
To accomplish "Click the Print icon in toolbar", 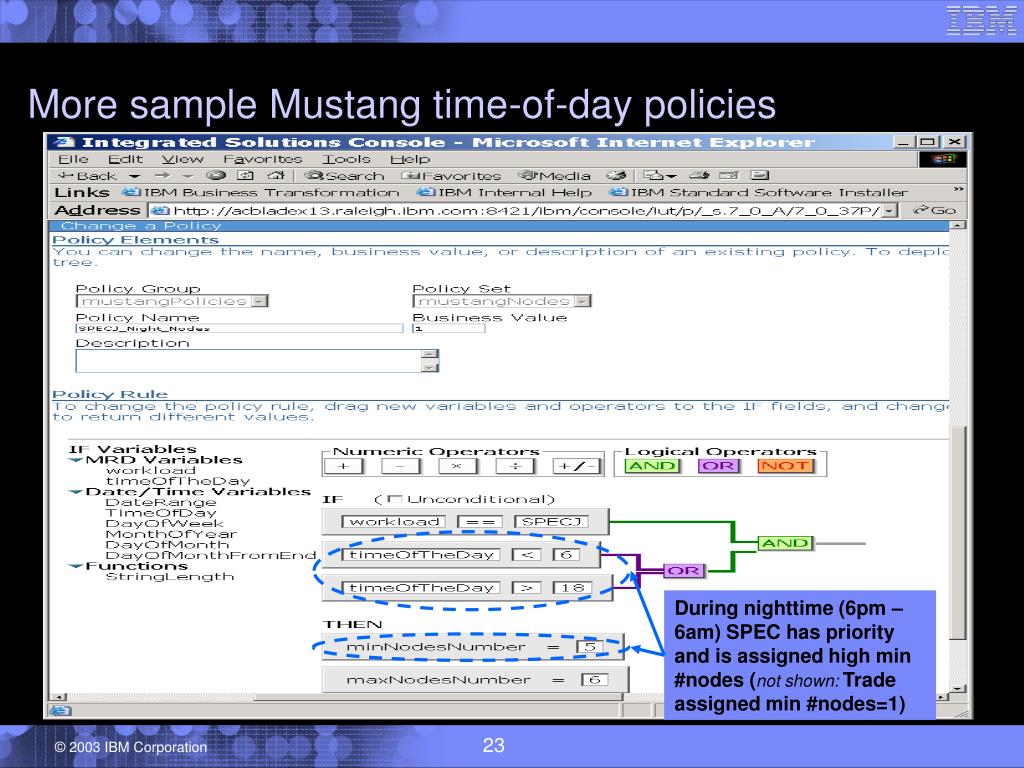I will [699, 175].
